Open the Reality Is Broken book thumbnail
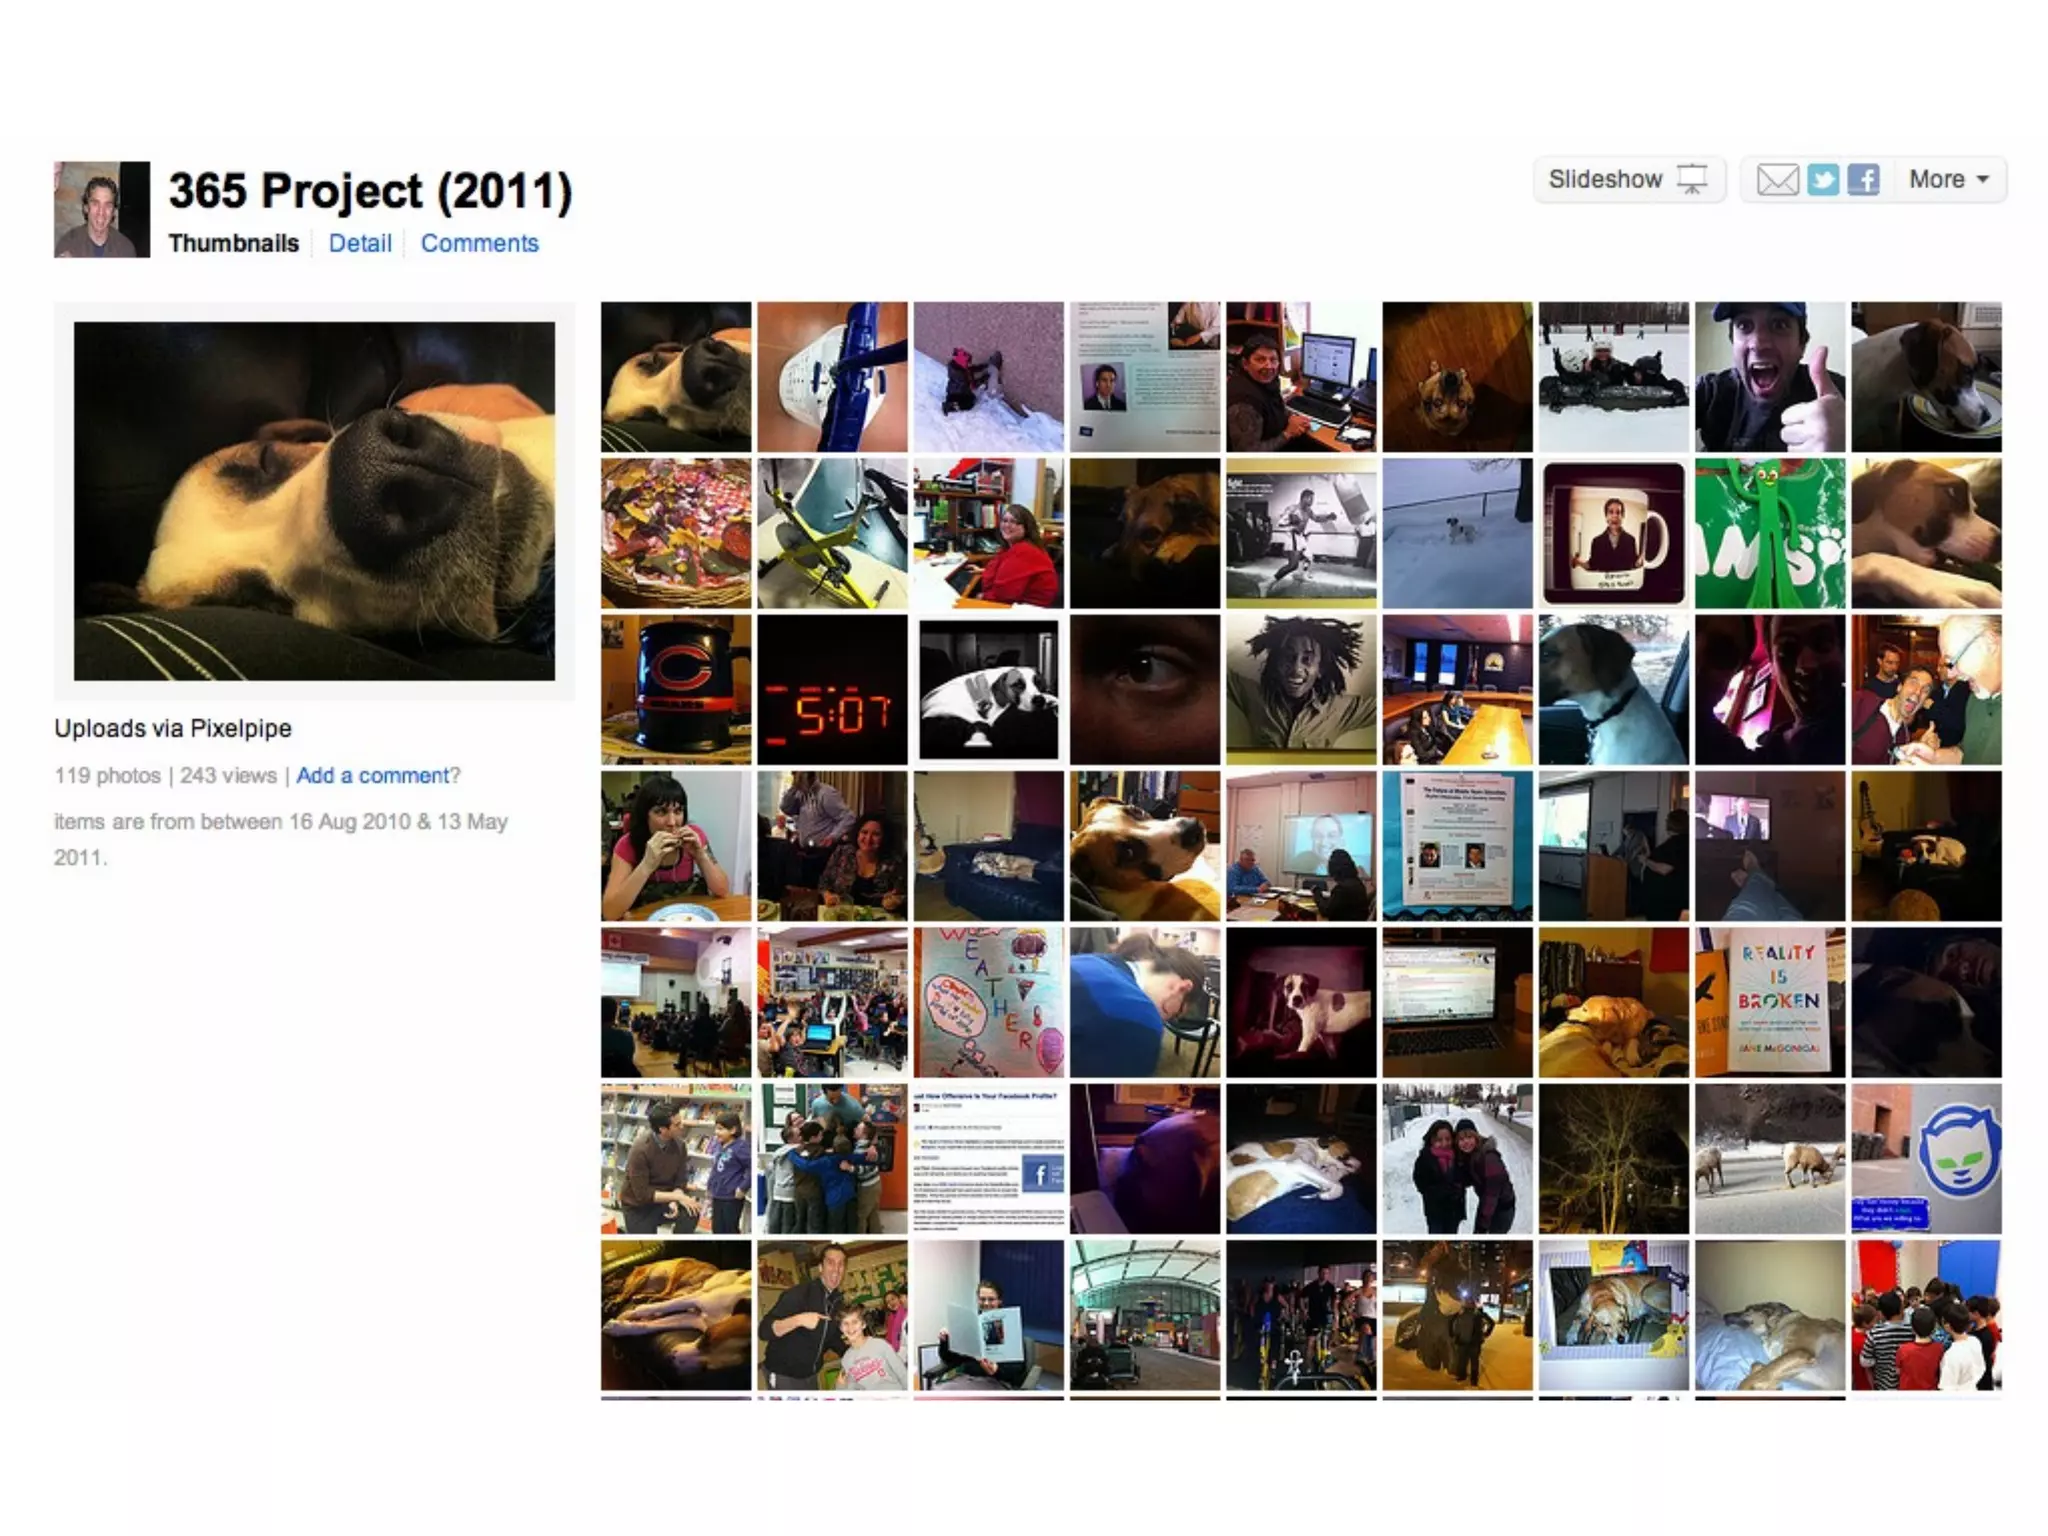This screenshot has height=1536, width=2048. click(1769, 1002)
